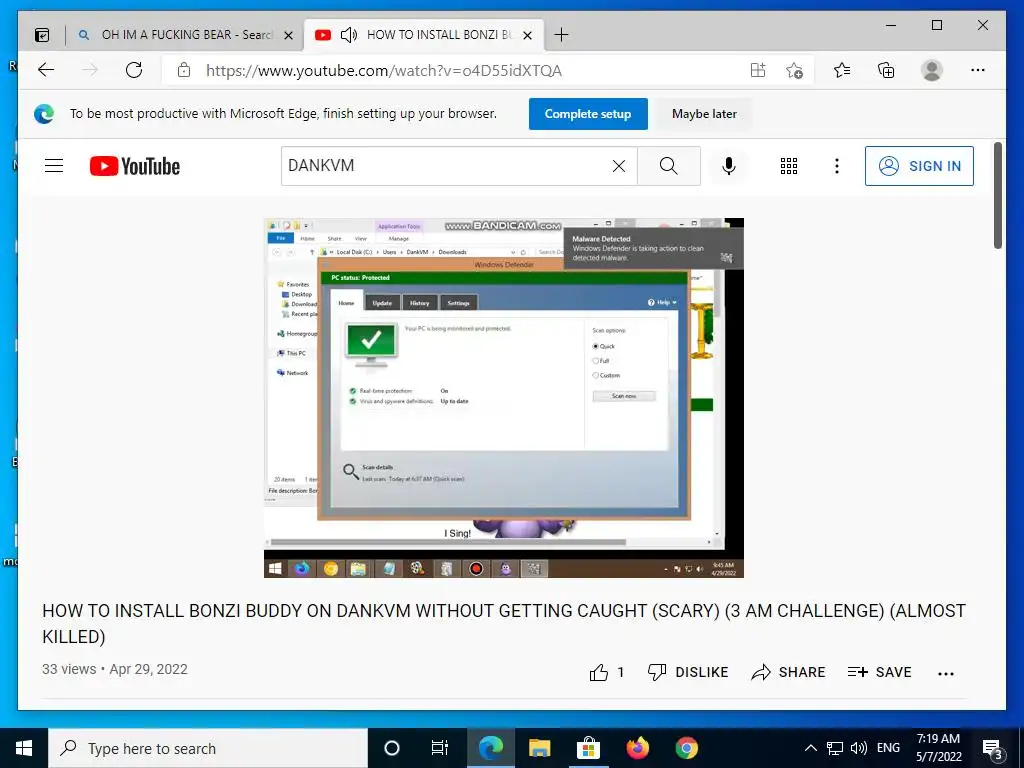The width and height of the screenshot is (1024, 768).
Task: Switch to the HOW TO INSTALL BONZI tab
Action: coord(424,35)
